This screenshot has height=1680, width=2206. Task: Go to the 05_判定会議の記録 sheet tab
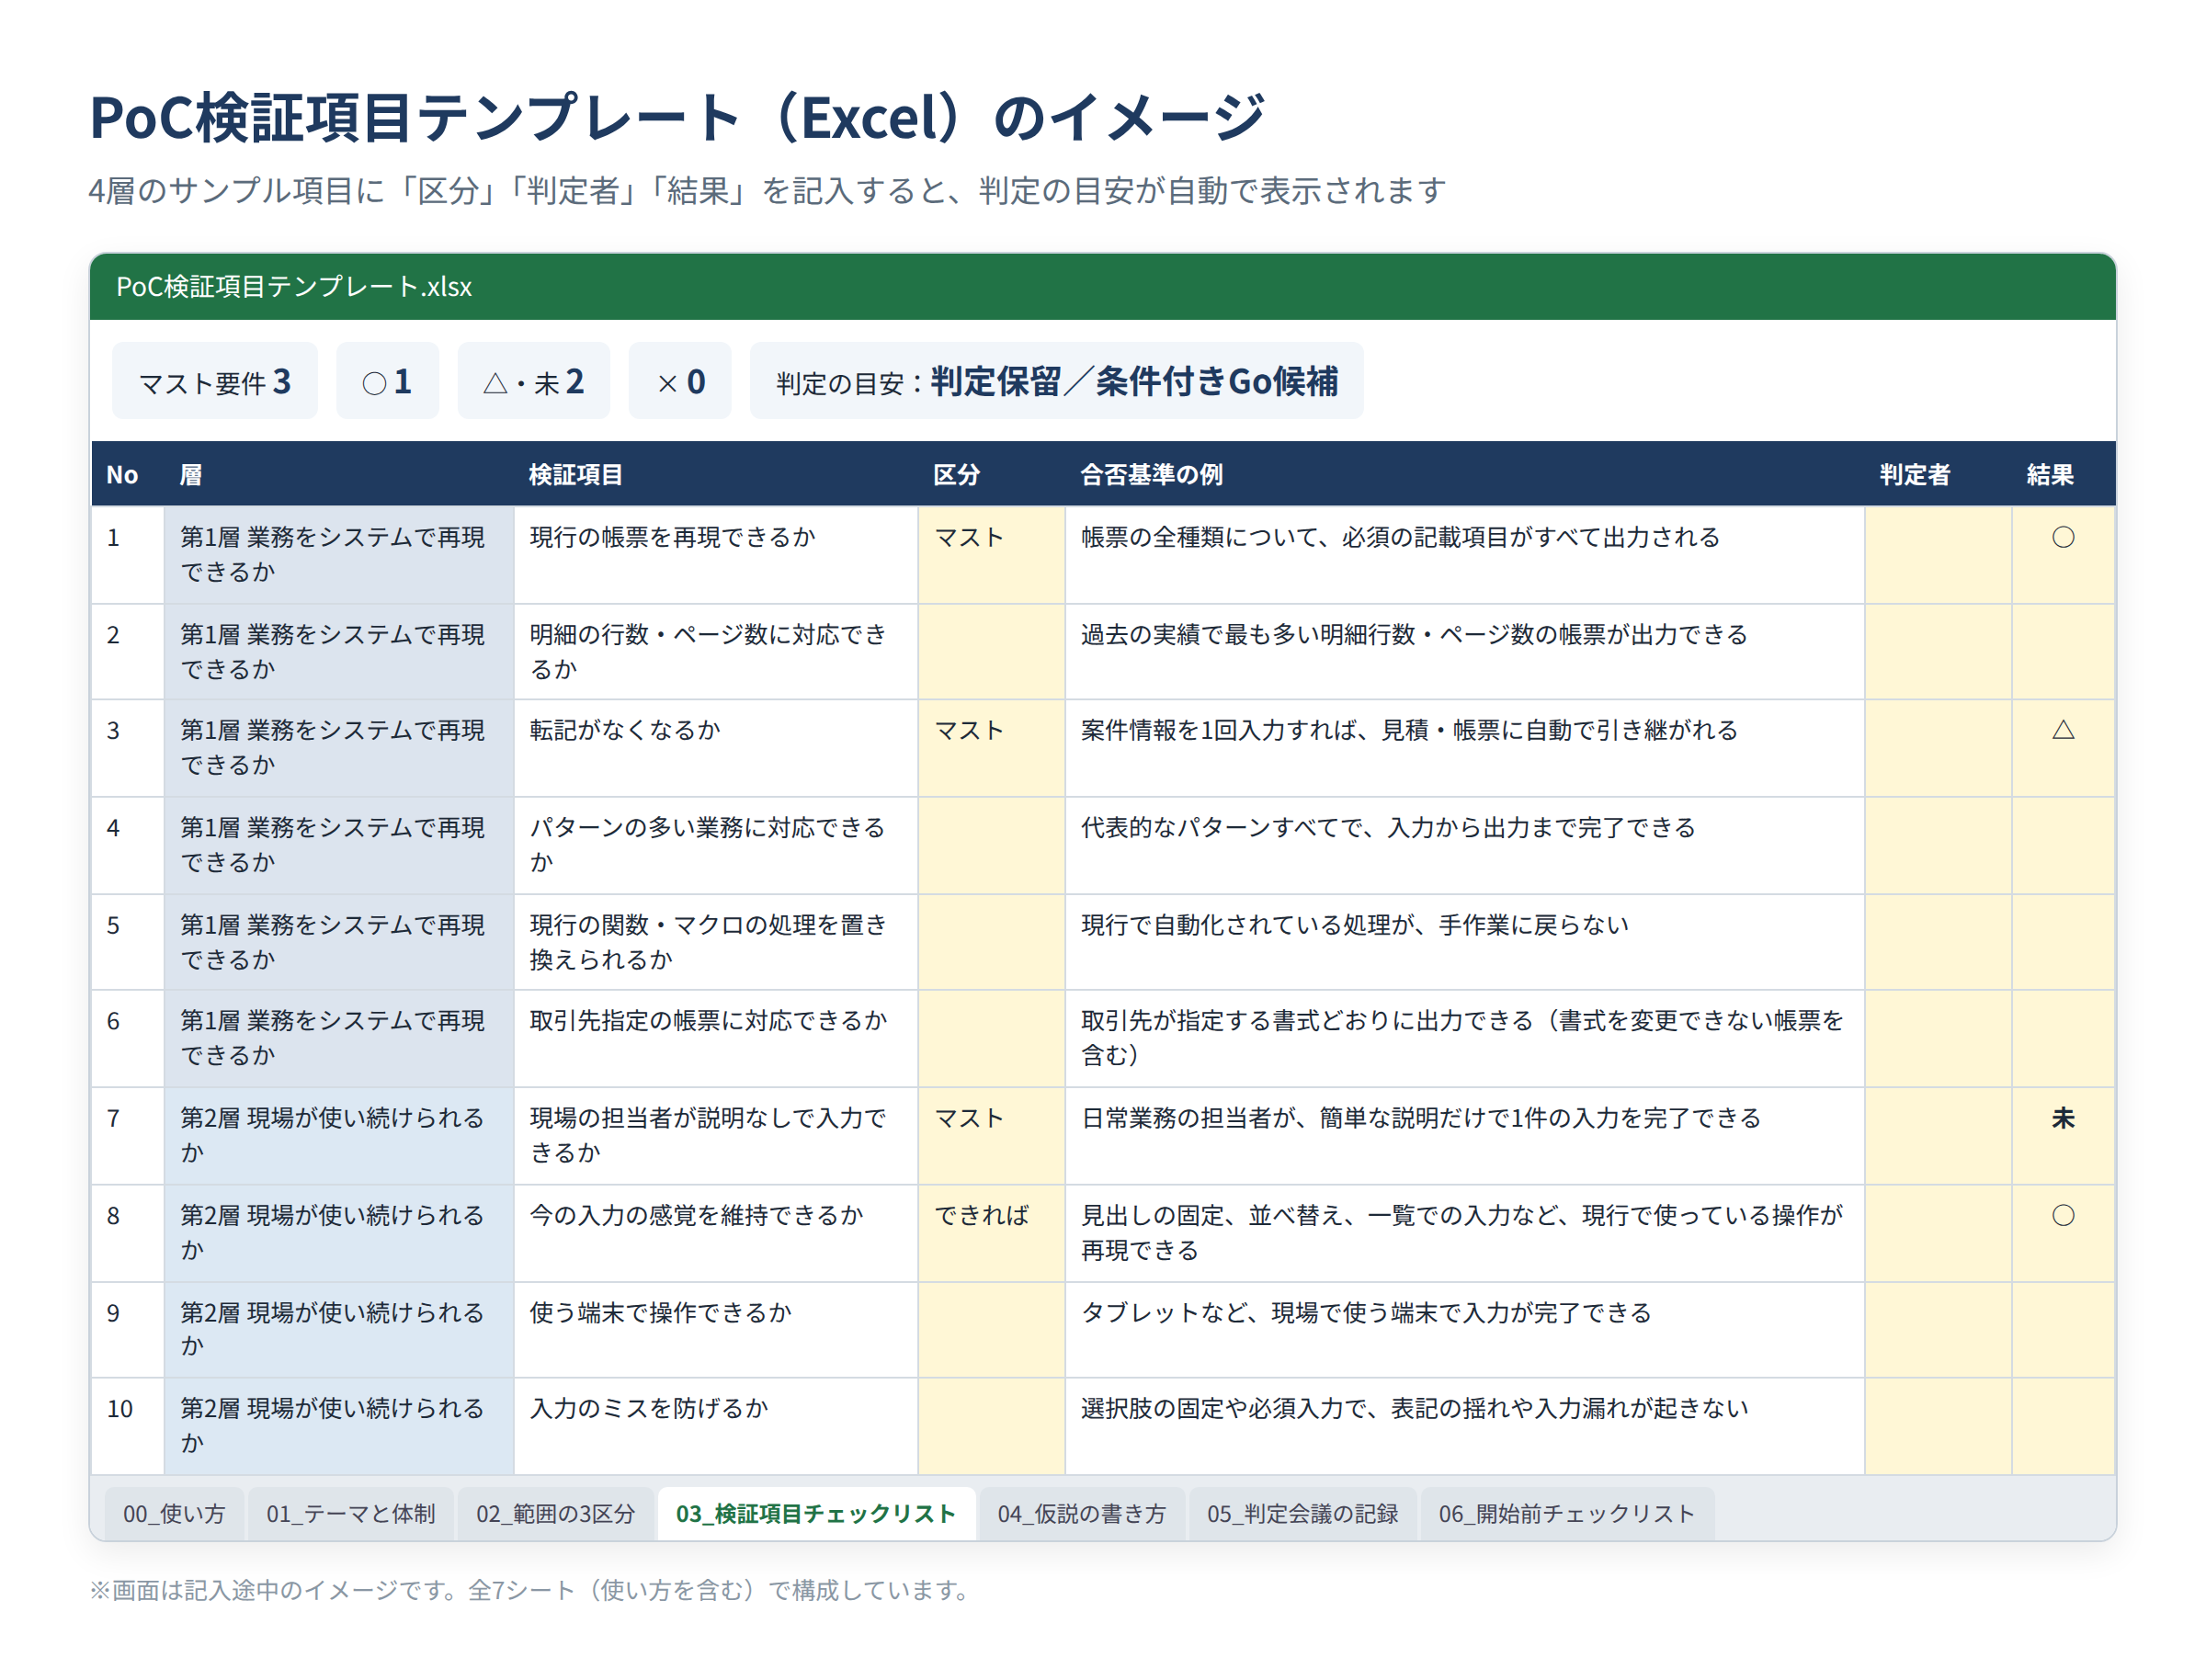1302,1513
